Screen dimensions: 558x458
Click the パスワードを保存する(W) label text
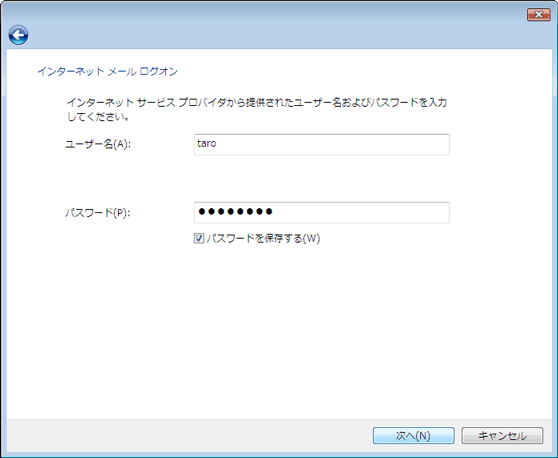tap(263, 238)
